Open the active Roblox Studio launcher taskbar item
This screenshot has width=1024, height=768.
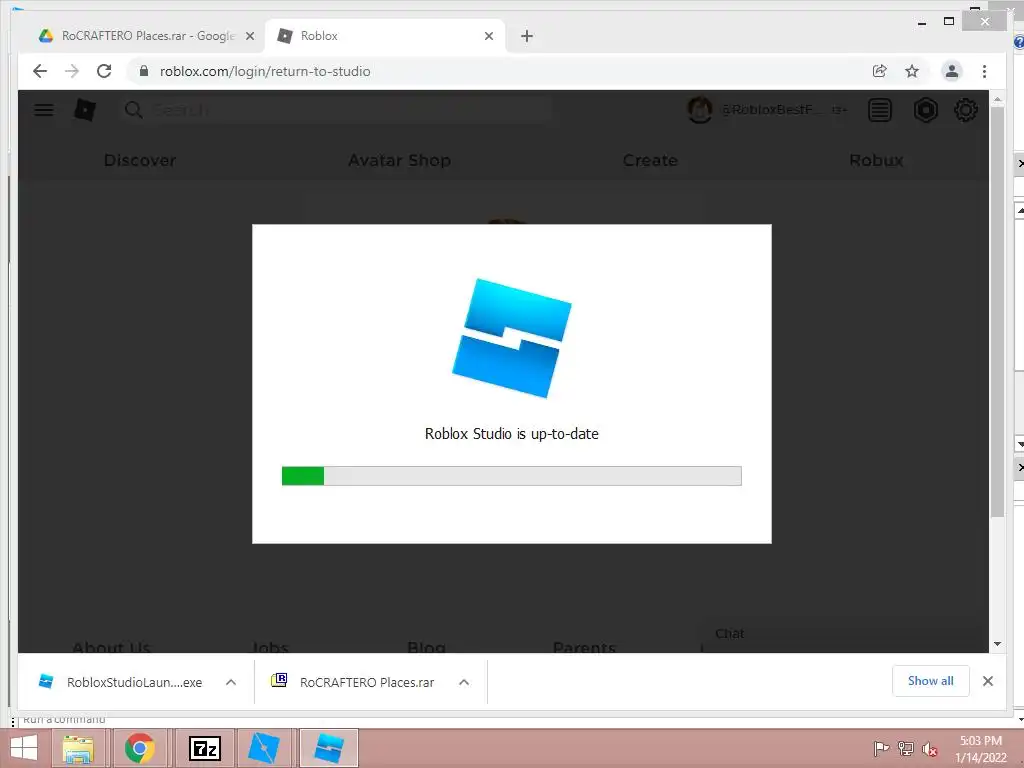328,748
